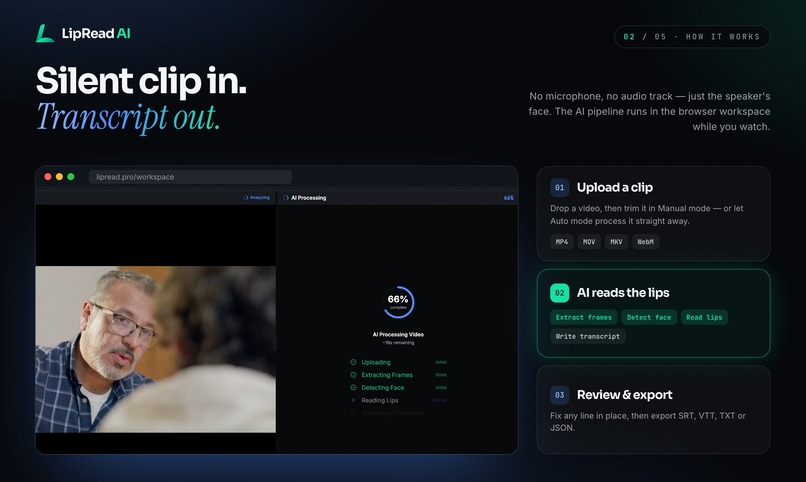Click the 01 number badge on Upload card
Screen dimensions: 806x482
tap(560, 188)
